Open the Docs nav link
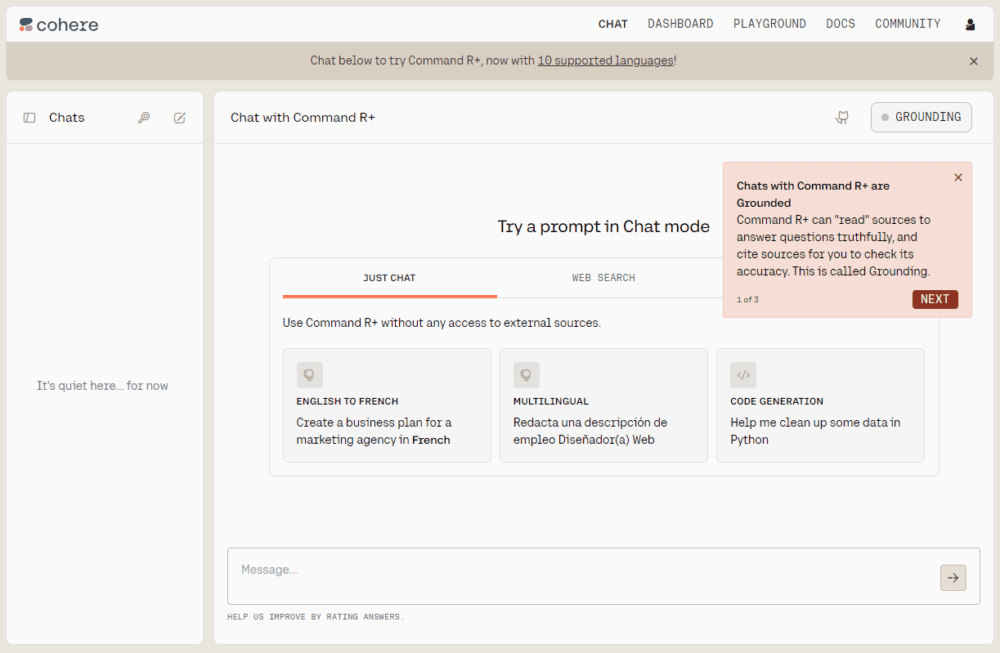The height and width of the screenshot is (653, 1000). click(x=841, y=24)
